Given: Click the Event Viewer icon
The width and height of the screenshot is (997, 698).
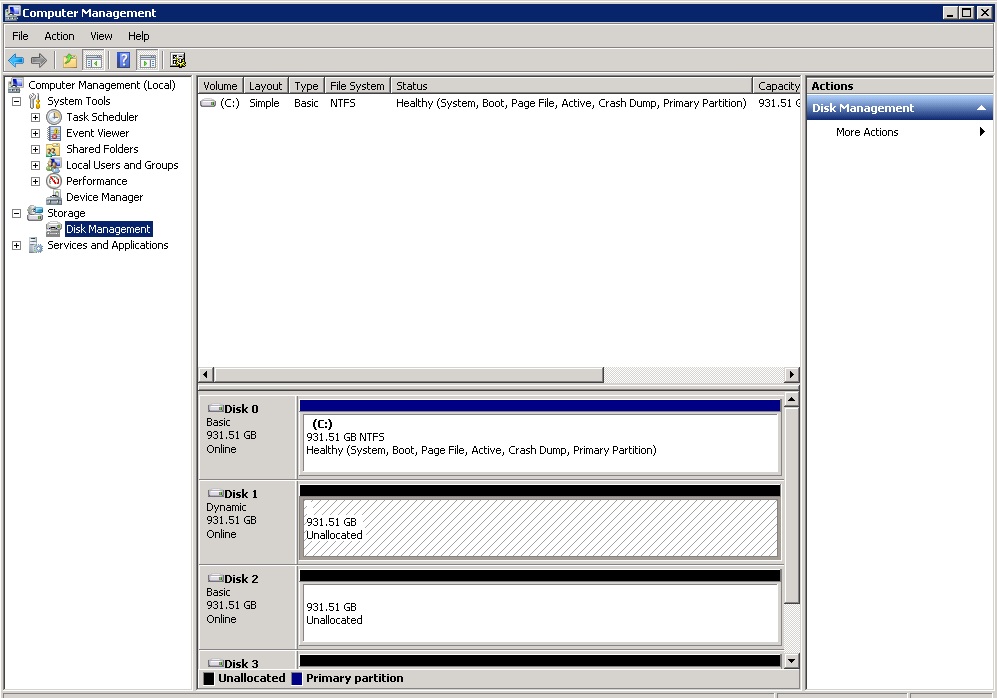Looking at the screenshot, I should coord(54,133).
